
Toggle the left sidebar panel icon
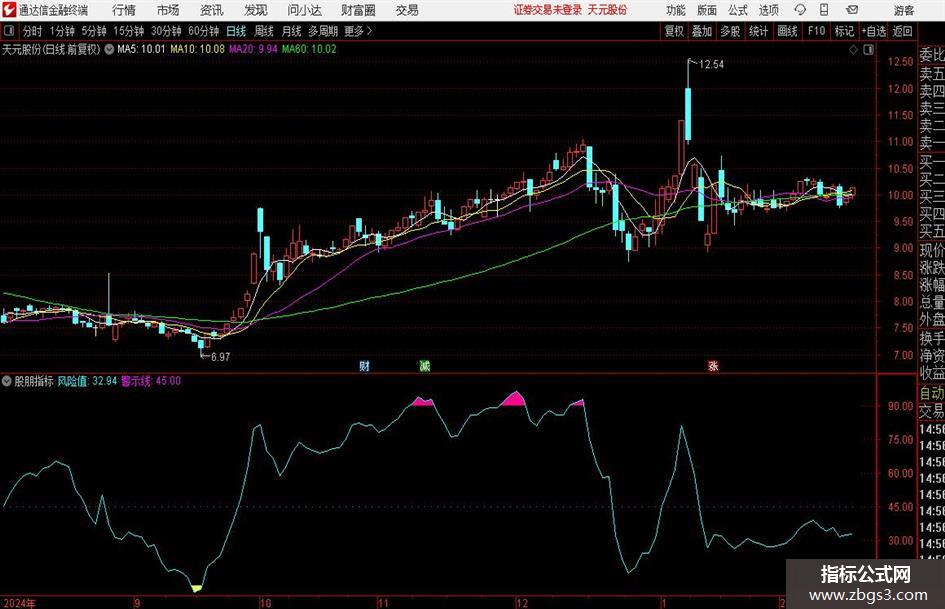click(9, 31)
